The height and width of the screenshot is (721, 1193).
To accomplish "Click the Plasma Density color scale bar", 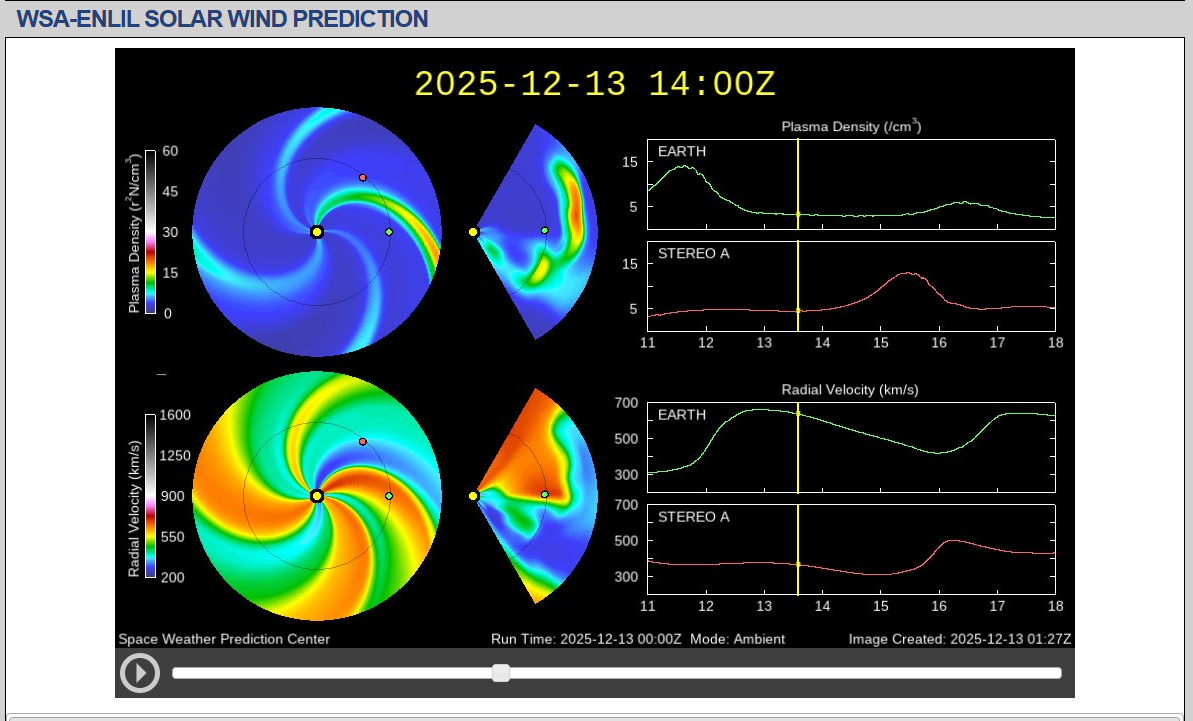I will [x=150, y=232].
